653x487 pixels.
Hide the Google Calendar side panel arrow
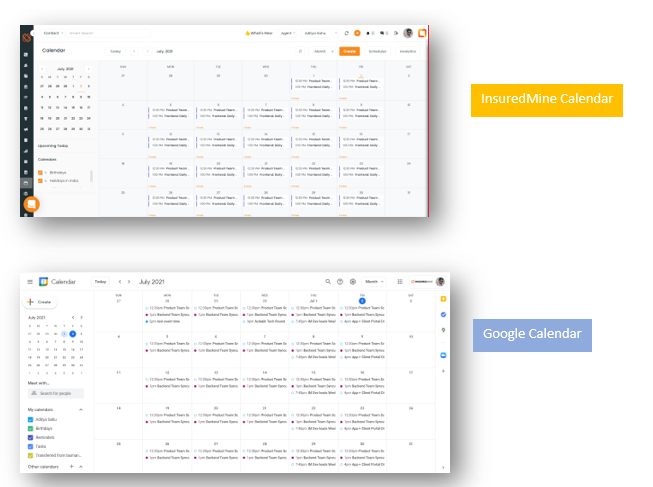[443, 467]
